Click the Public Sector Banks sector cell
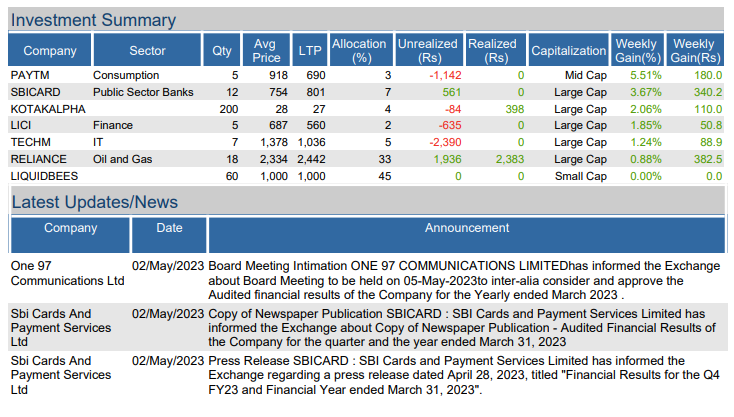The width and height of the screenshot is (734, 417). pos(143,92)
